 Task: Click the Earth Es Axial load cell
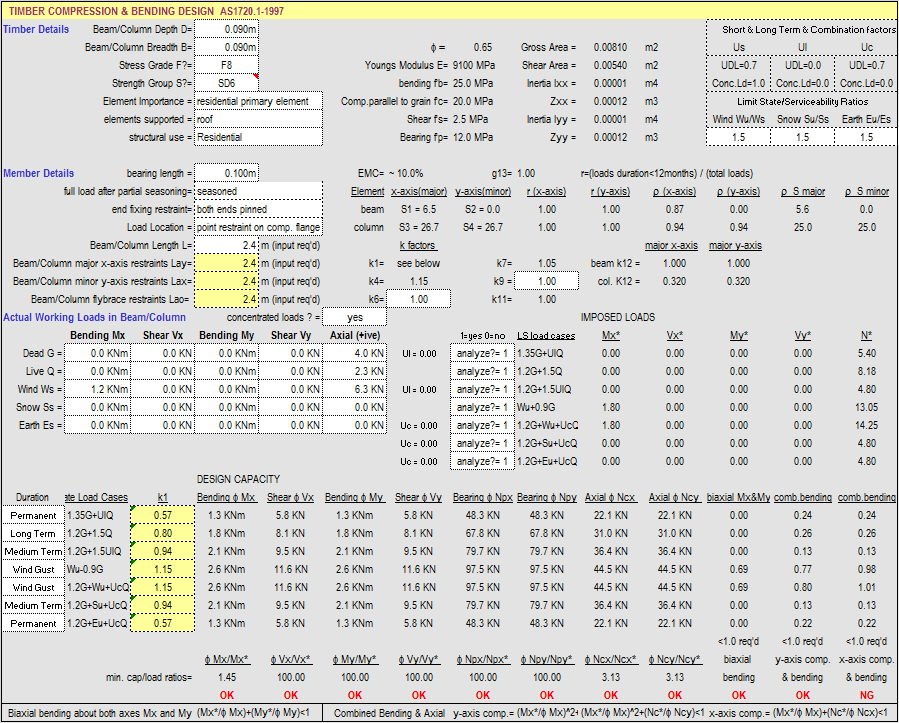(355, 425)
